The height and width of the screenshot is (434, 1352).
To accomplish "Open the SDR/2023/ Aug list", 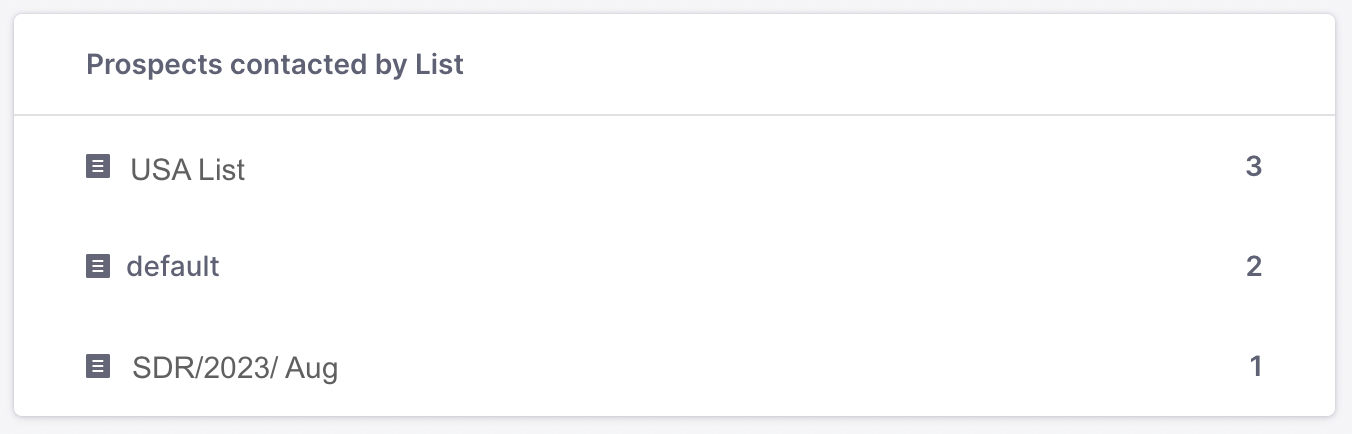I will coord(235,369).
